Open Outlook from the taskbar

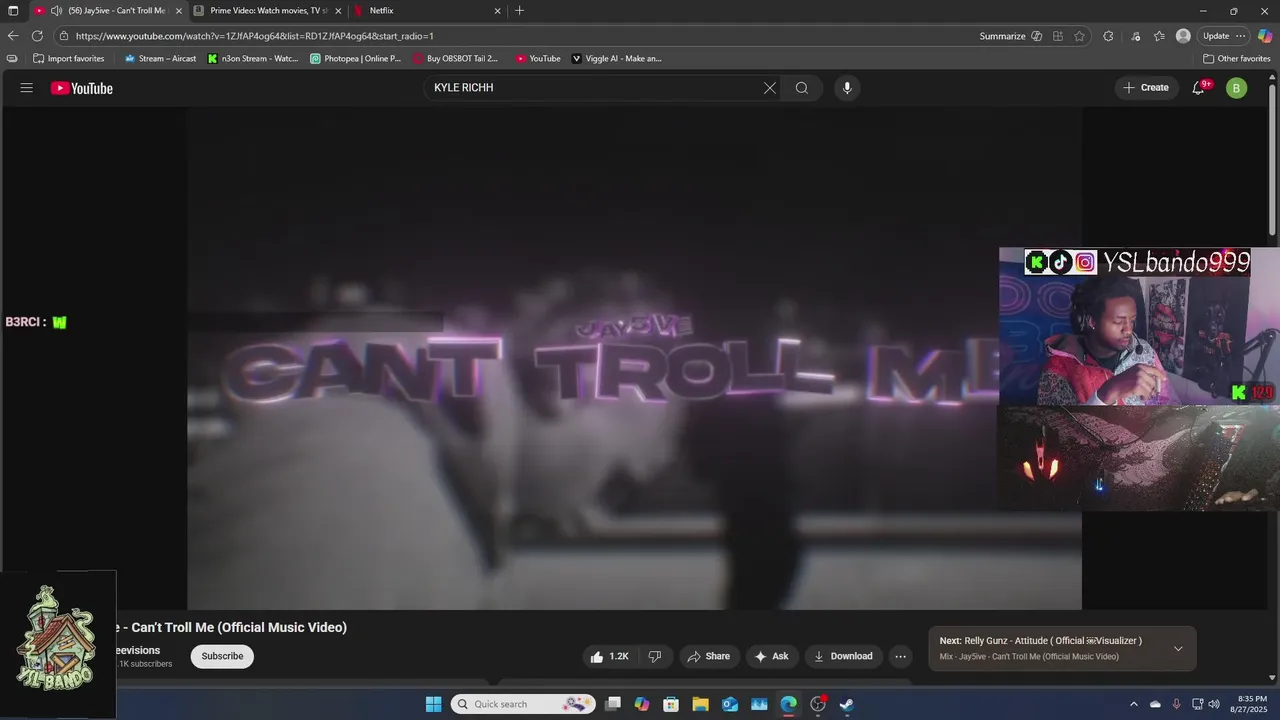(x=730, y=704)
